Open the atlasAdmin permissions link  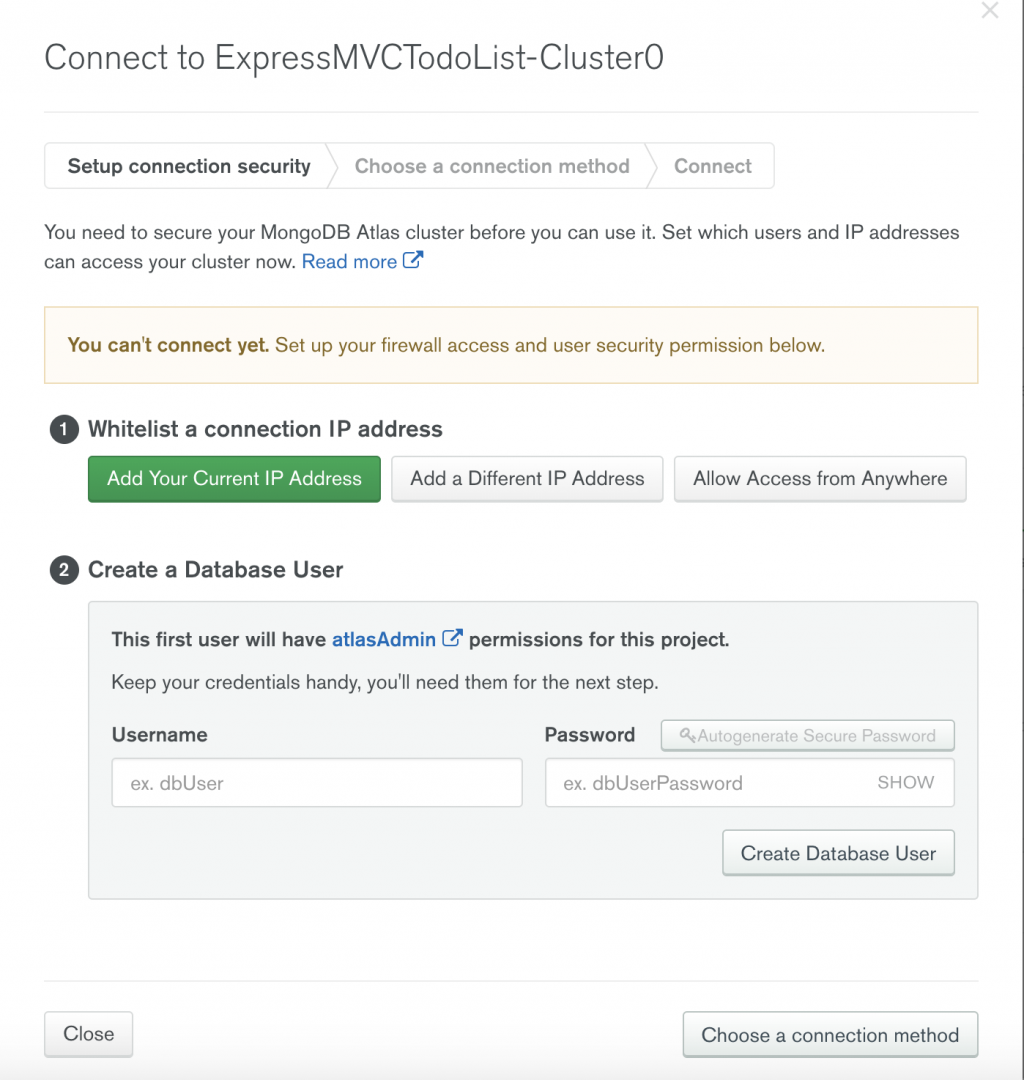point(384,639)
